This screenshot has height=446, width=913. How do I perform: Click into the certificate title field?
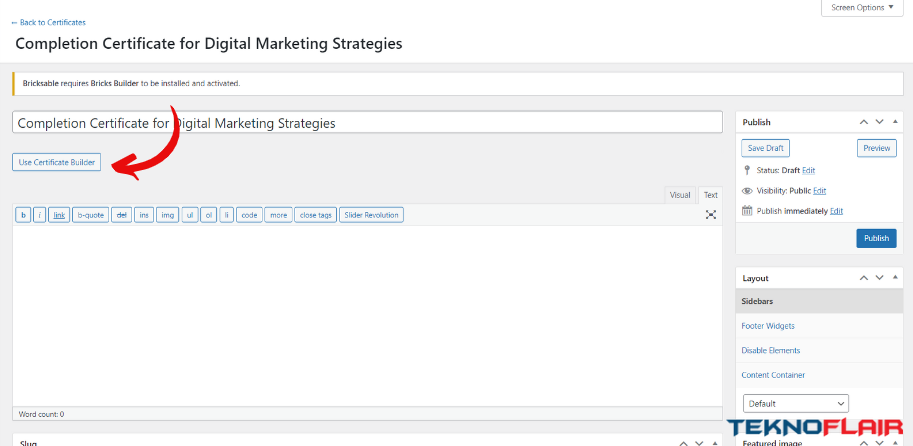pos(367,123)
